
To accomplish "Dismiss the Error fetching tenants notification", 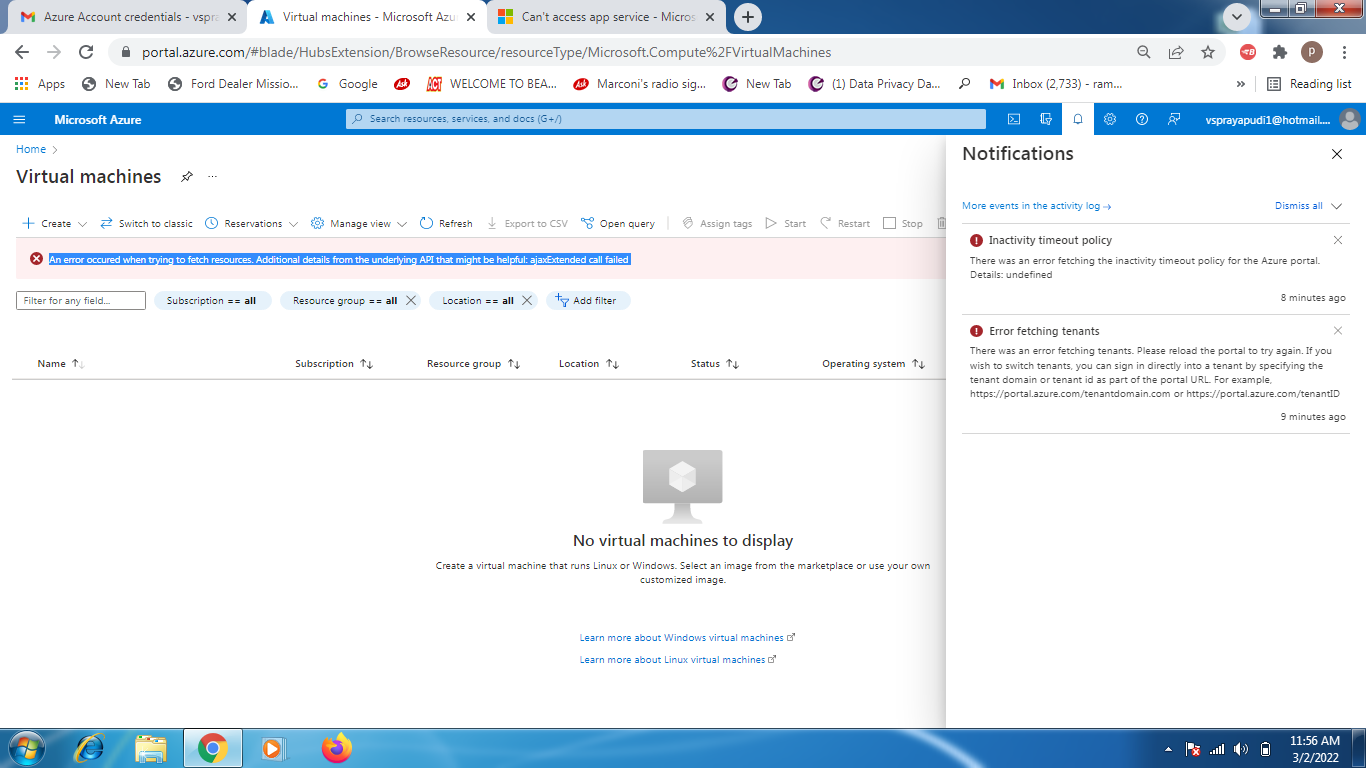I will [1338, 331].
